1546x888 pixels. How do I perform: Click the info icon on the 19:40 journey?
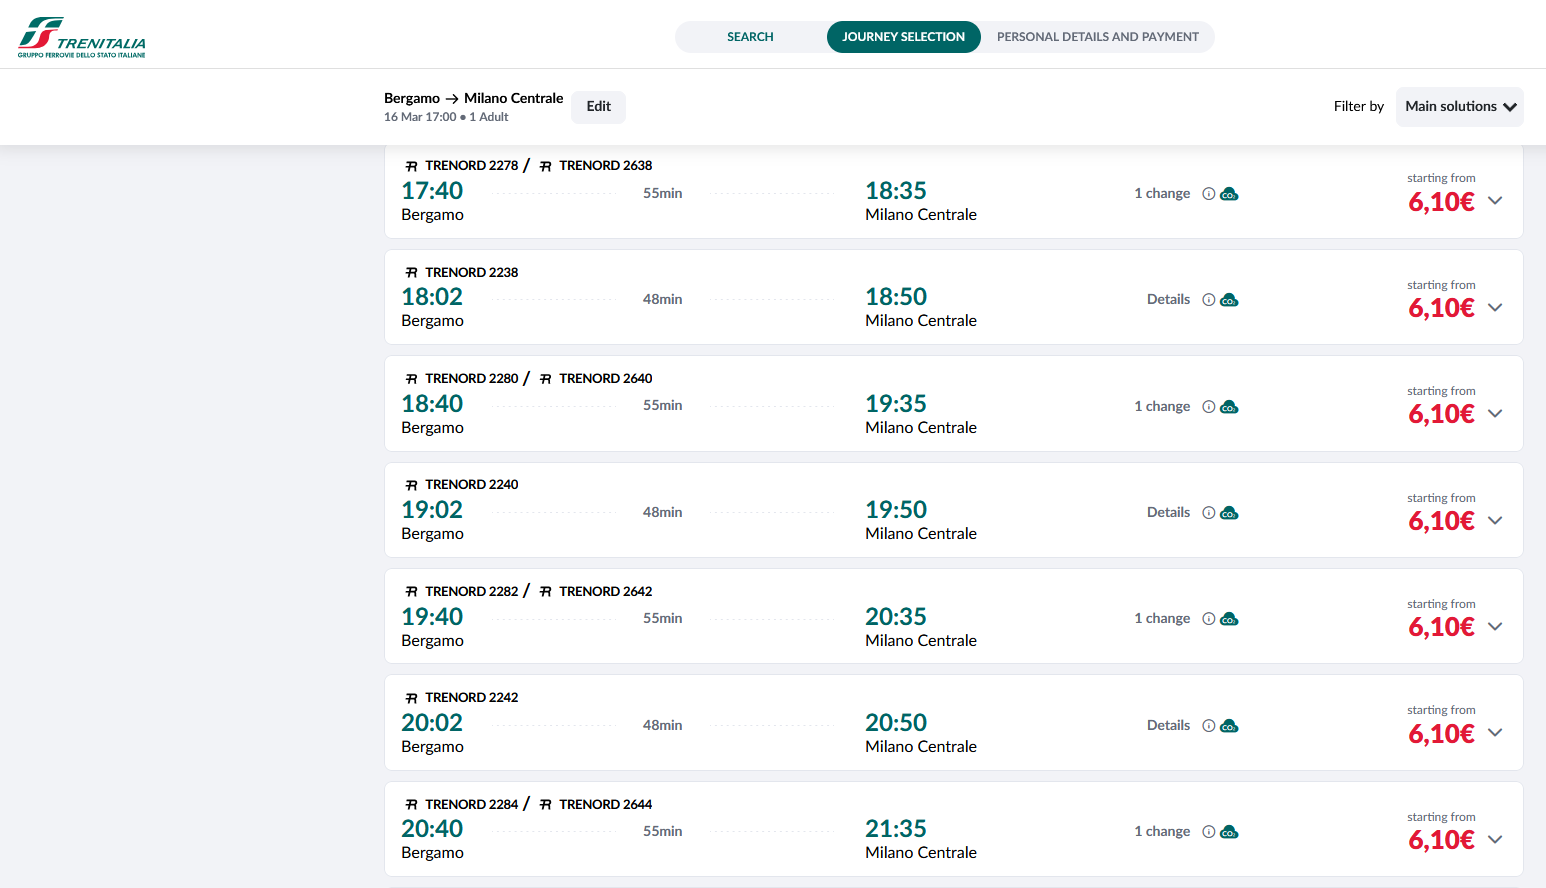click(1208, 619)
